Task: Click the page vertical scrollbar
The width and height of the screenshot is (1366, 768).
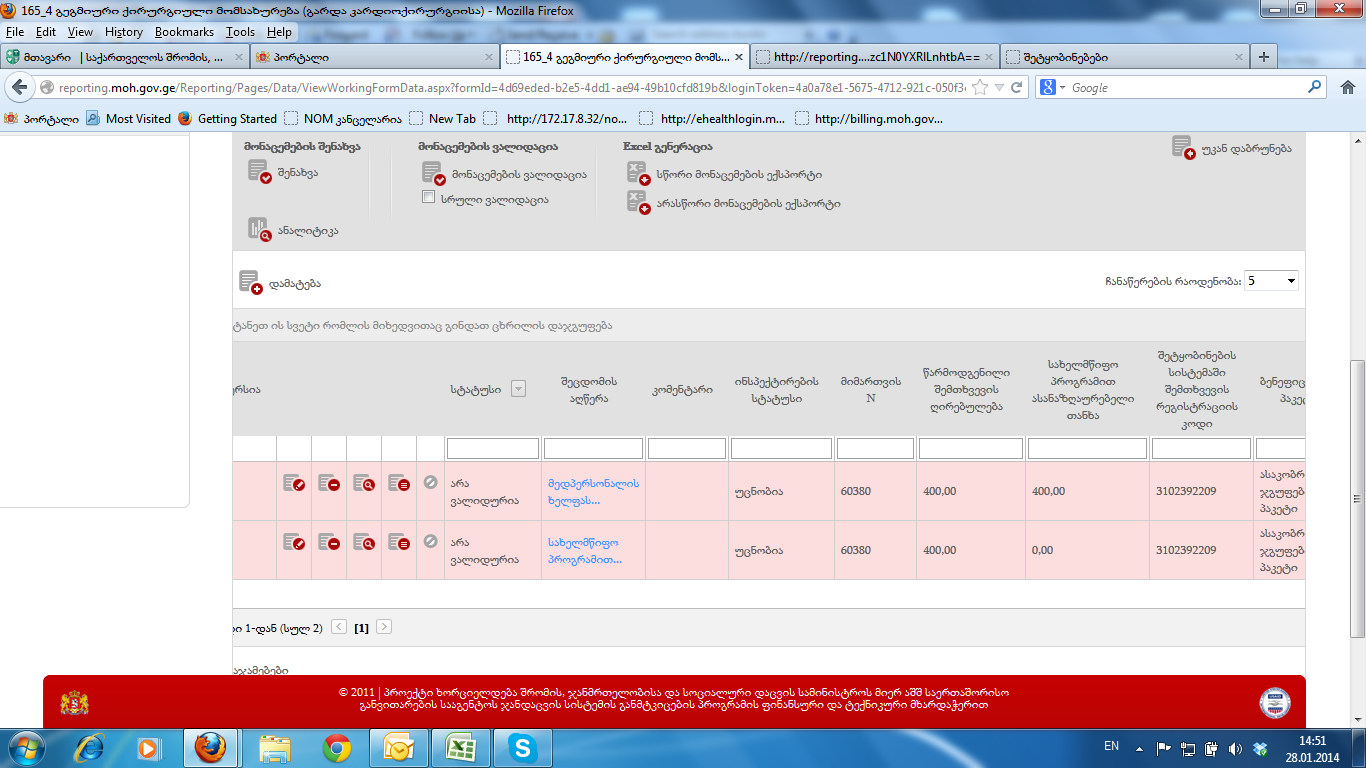Action: pyautogui.click(x=1357, y=498)
